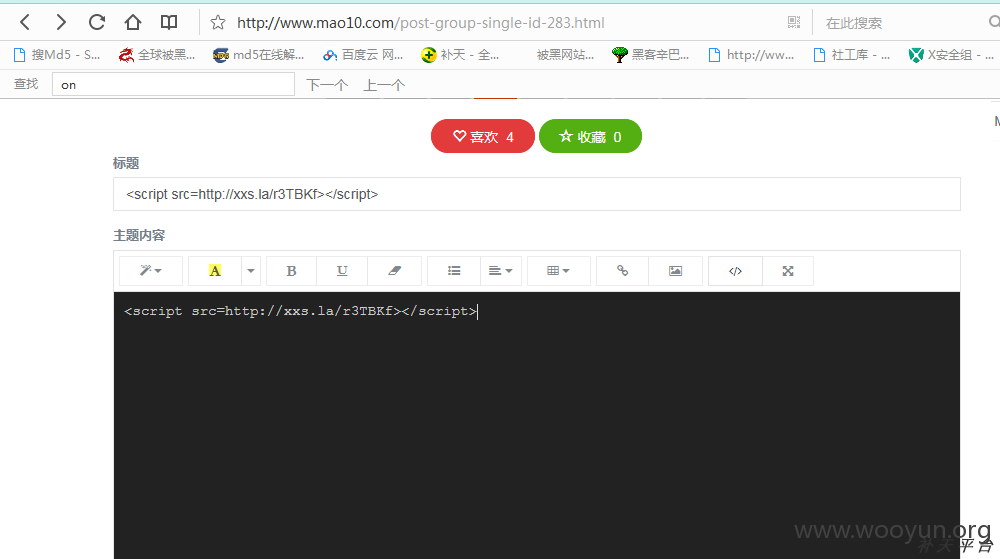The image size is (1000, 559).
Task: Click 下一个 to find next match
Action: pyautogui.click(x=327, y=85)
